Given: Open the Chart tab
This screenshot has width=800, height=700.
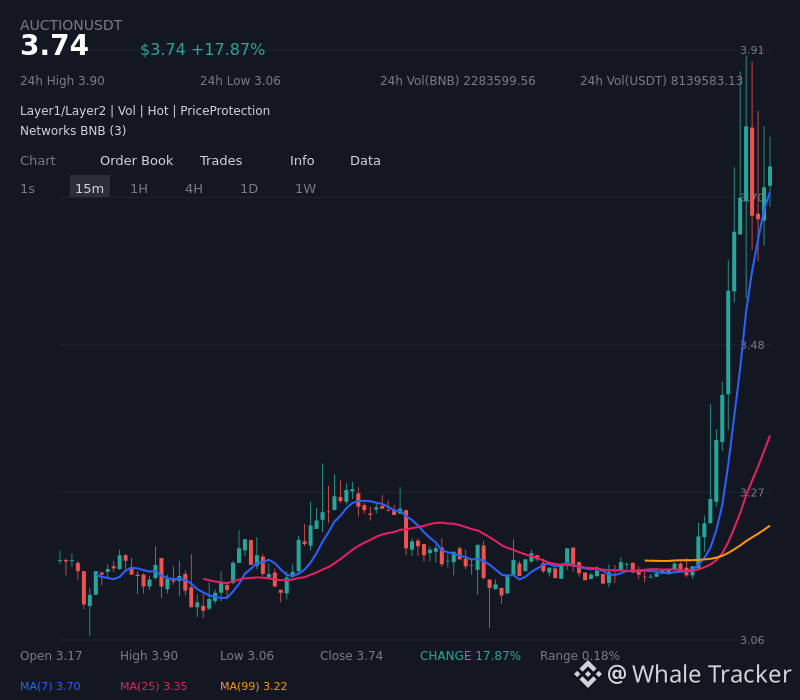Looking at the screenshot, I should coord(37,161).
